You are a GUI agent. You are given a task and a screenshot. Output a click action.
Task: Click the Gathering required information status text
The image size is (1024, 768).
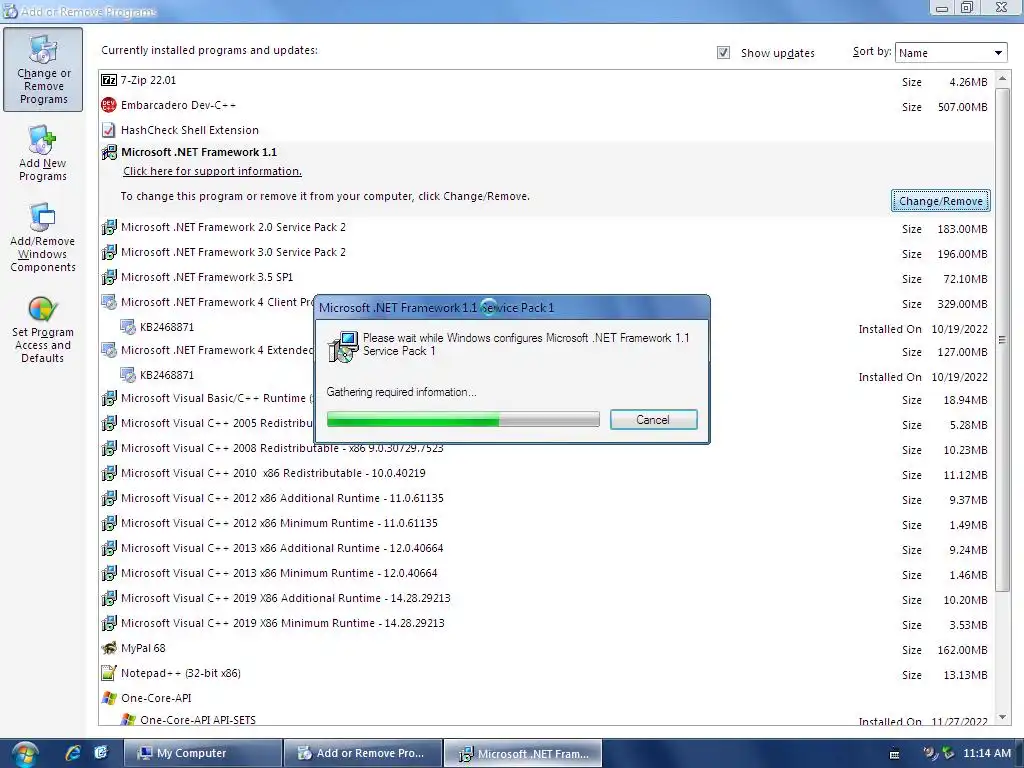coord(402,392)
